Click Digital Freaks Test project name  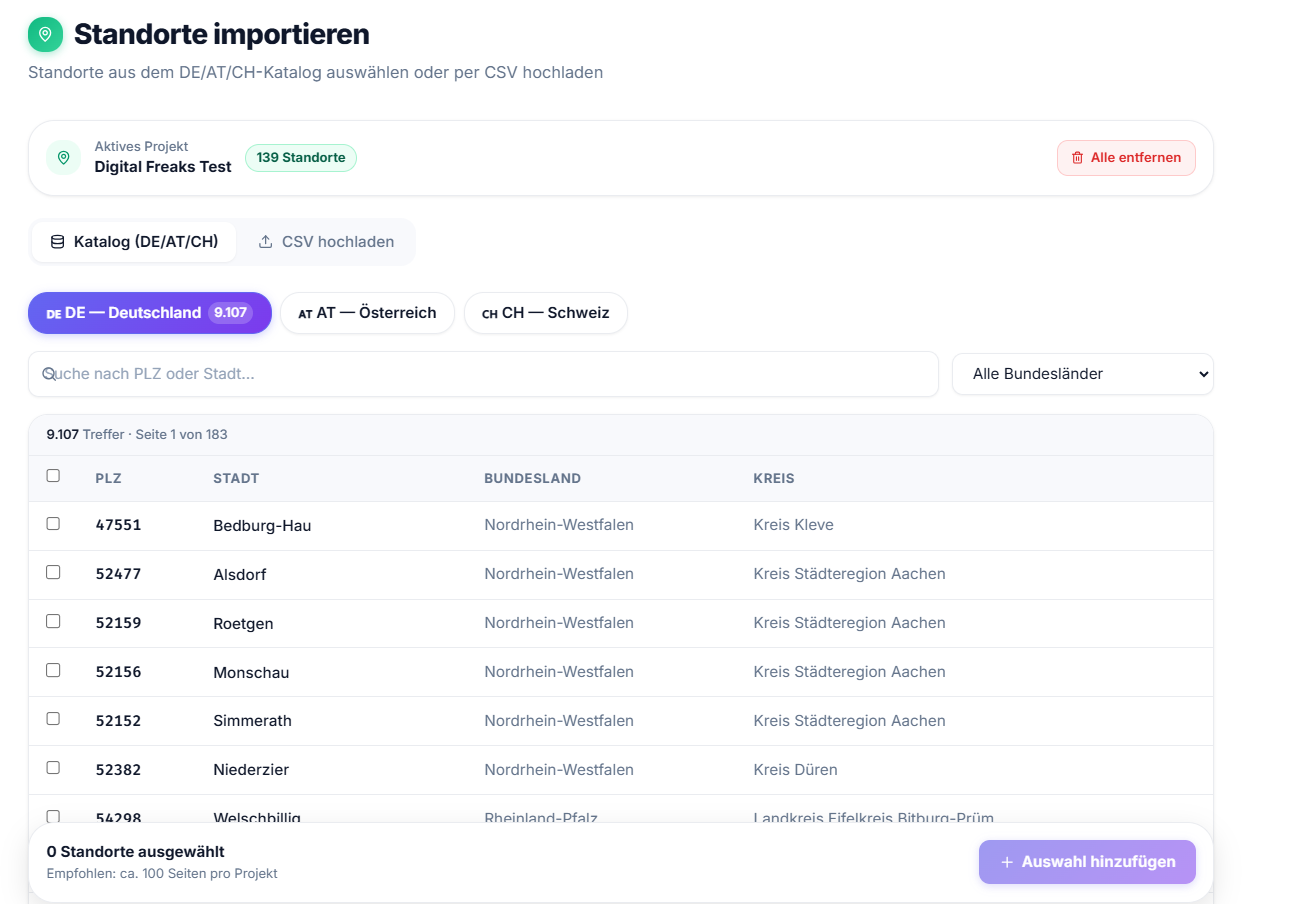click(x=163, y=167)
